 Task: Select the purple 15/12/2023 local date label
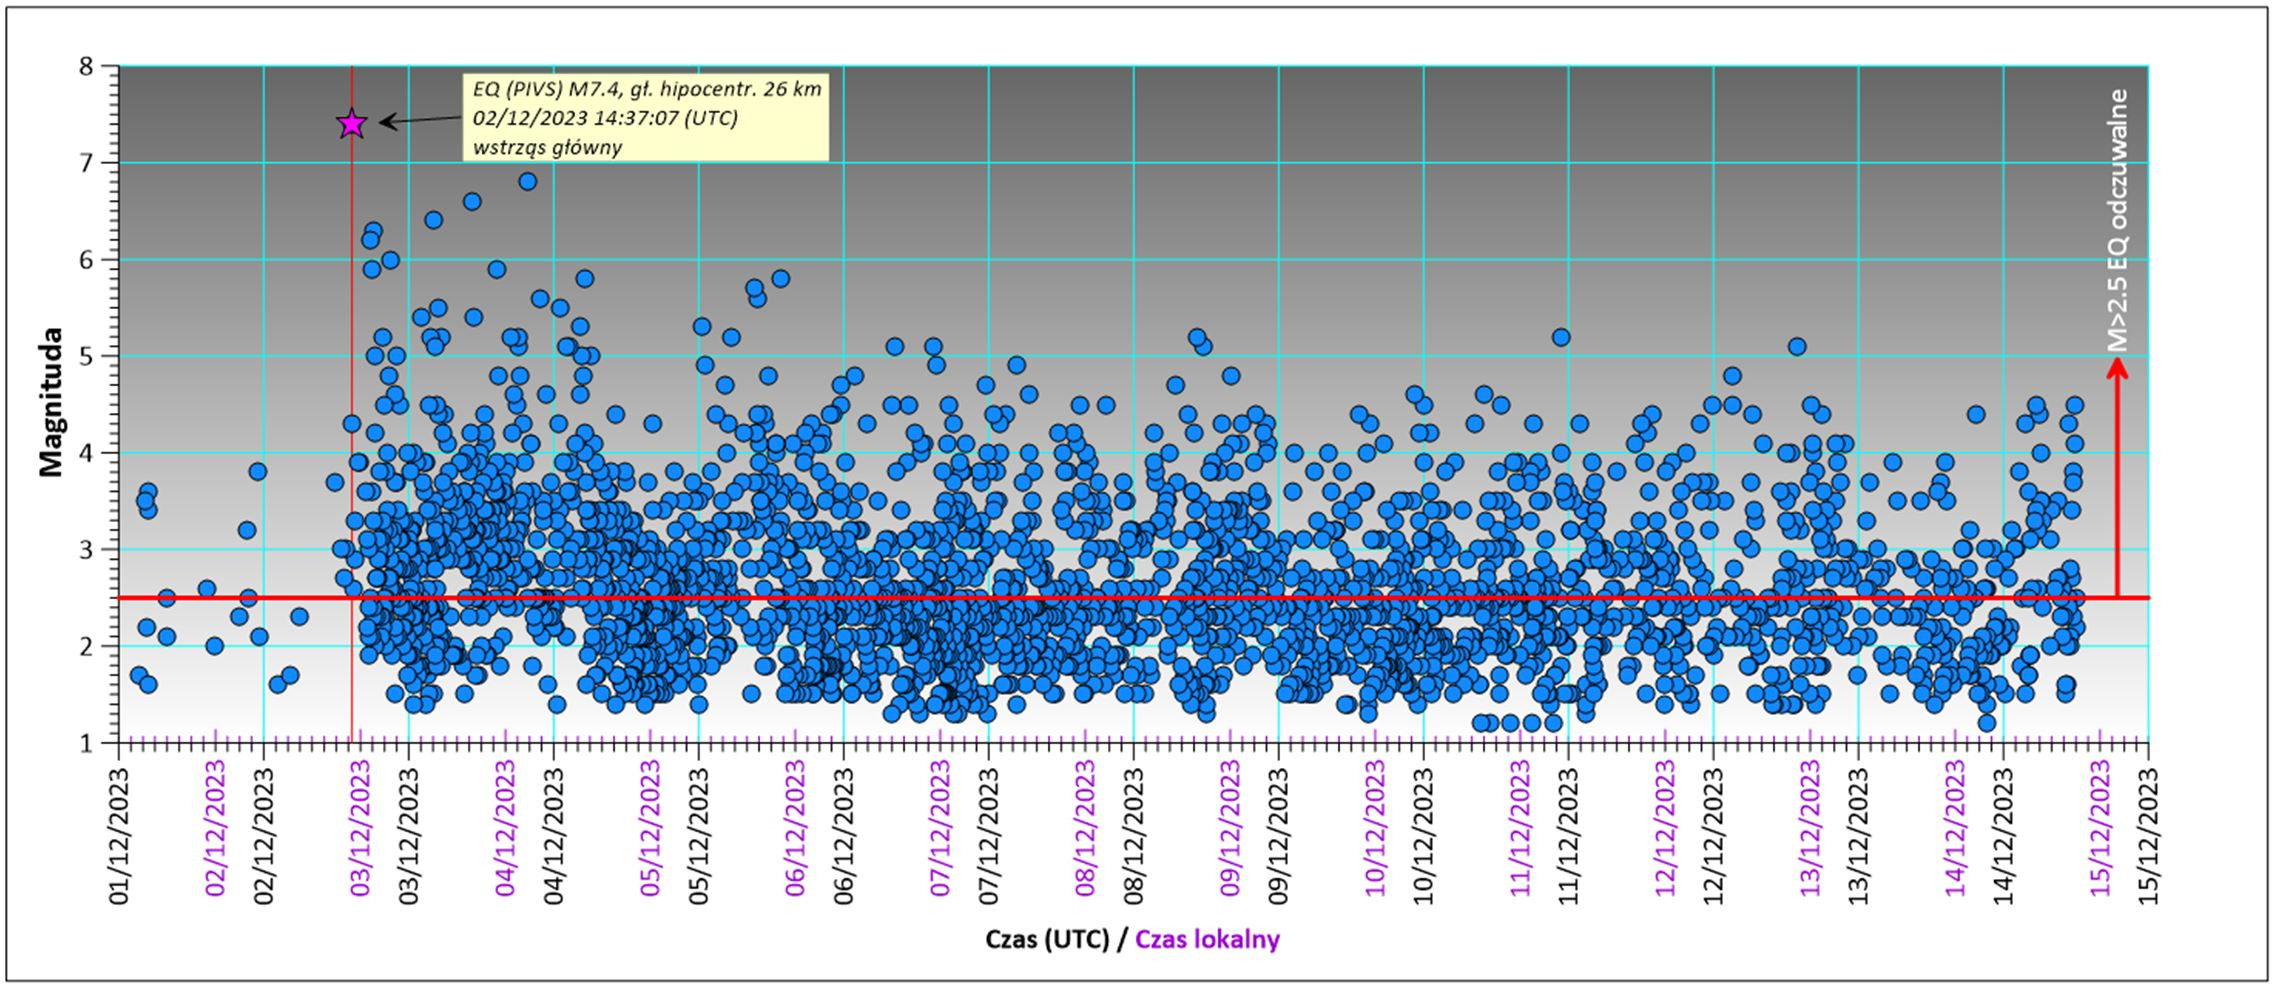click(x=2100, y=829)
